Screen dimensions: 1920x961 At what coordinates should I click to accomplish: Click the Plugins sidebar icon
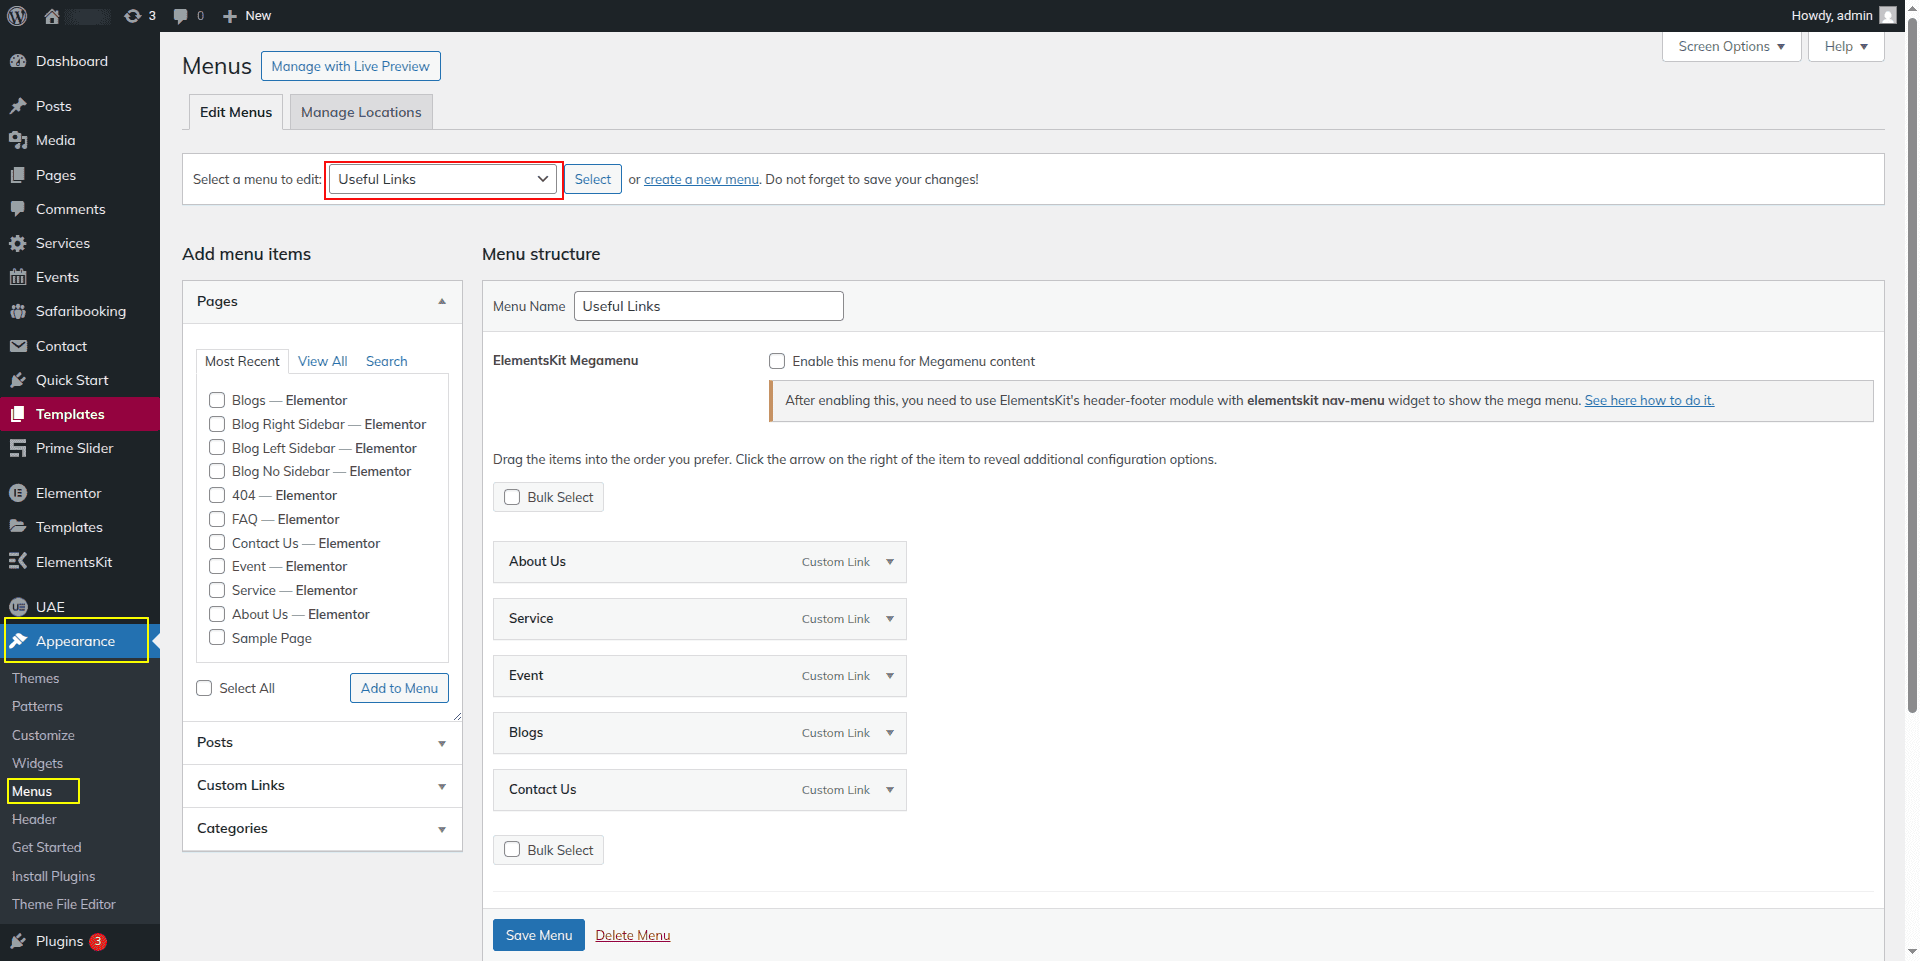[x=18, y=941]
